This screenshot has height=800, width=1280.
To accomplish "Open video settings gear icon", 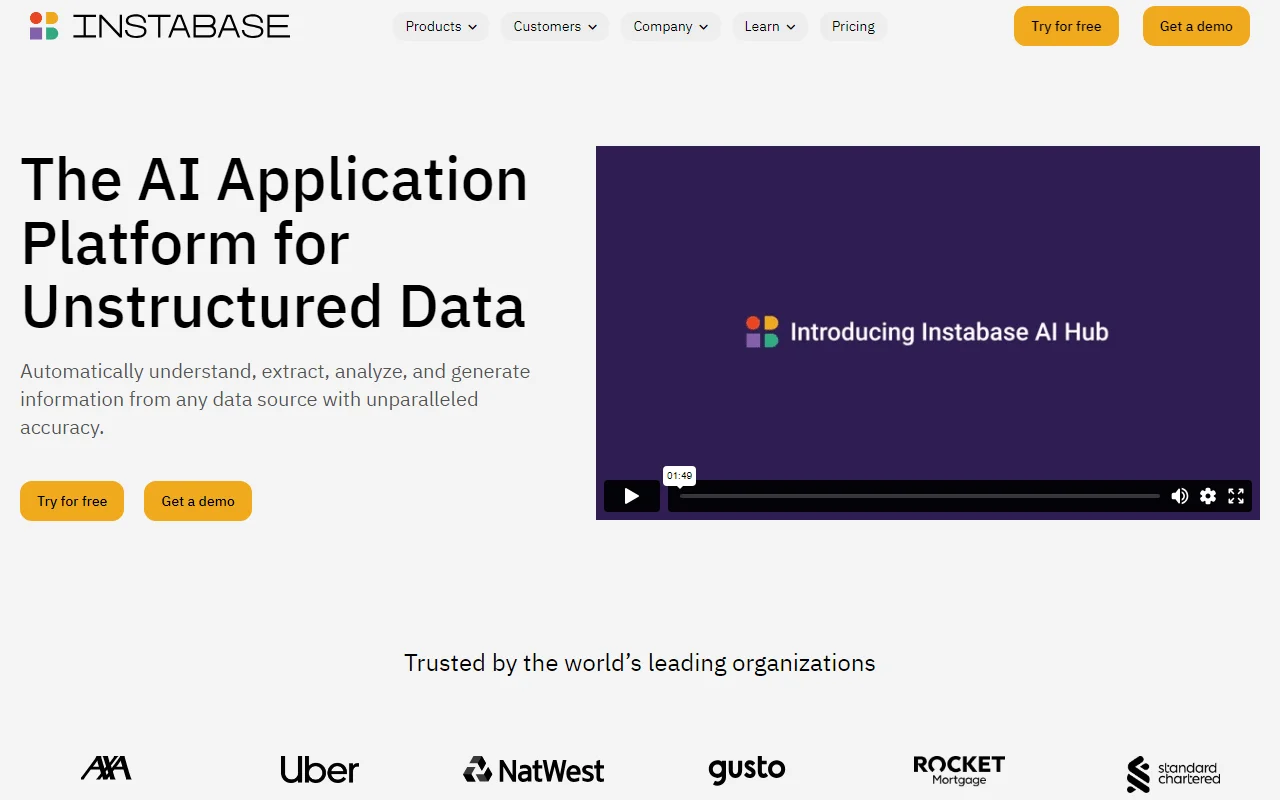I will pyautogui.click(x=1208, y=496).
